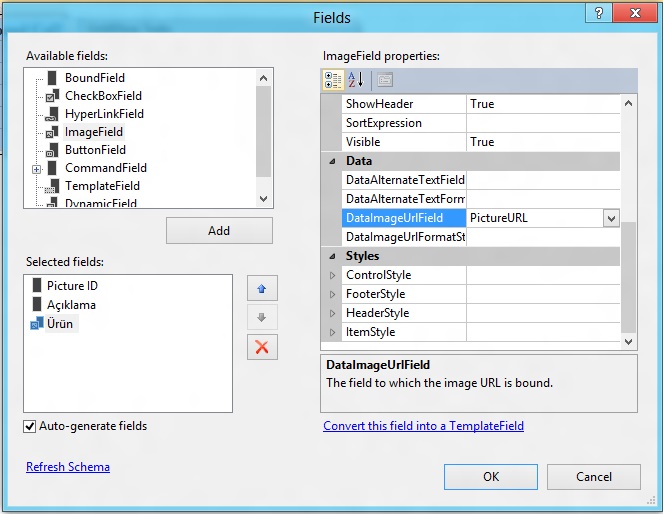Click the Categorized view icon in property grid
The height and width of the screenshot is (514, 663).
[333, 80]
